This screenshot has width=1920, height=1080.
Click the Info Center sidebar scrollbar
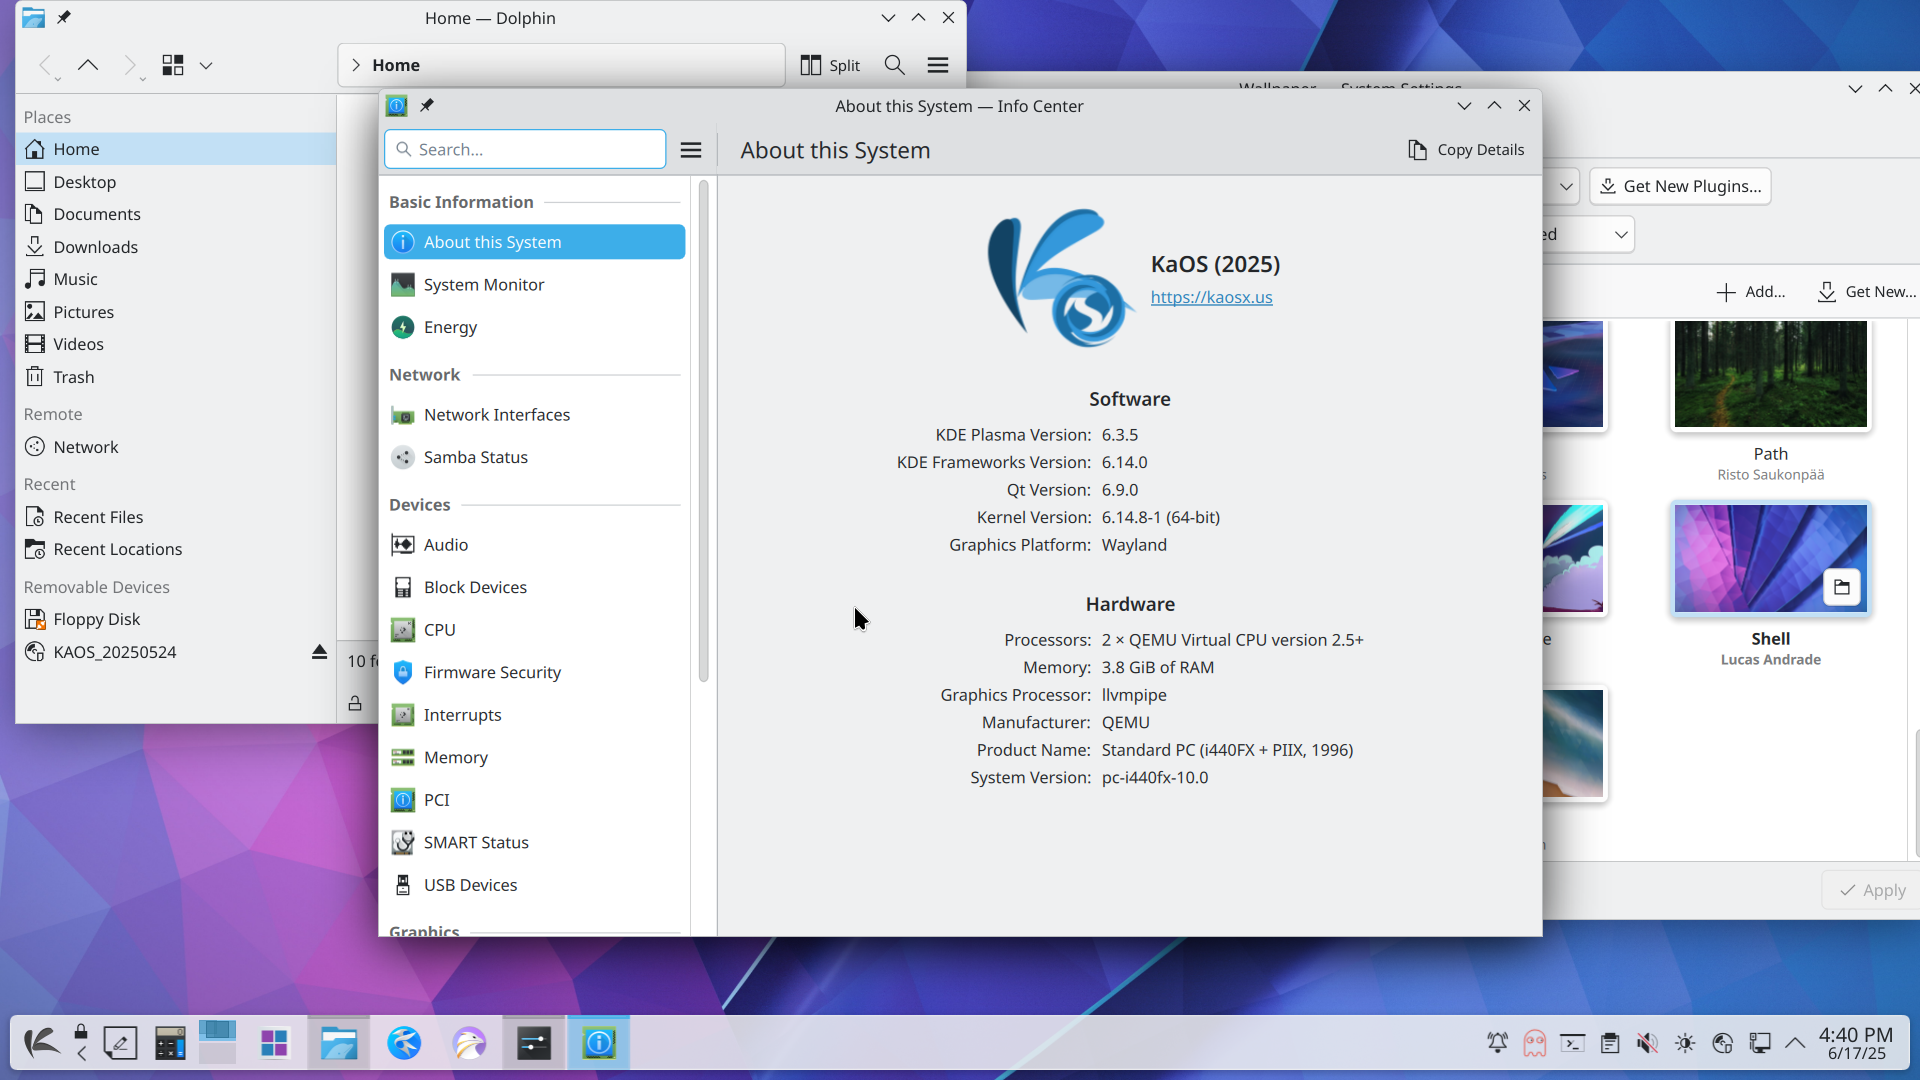point(703,430)
